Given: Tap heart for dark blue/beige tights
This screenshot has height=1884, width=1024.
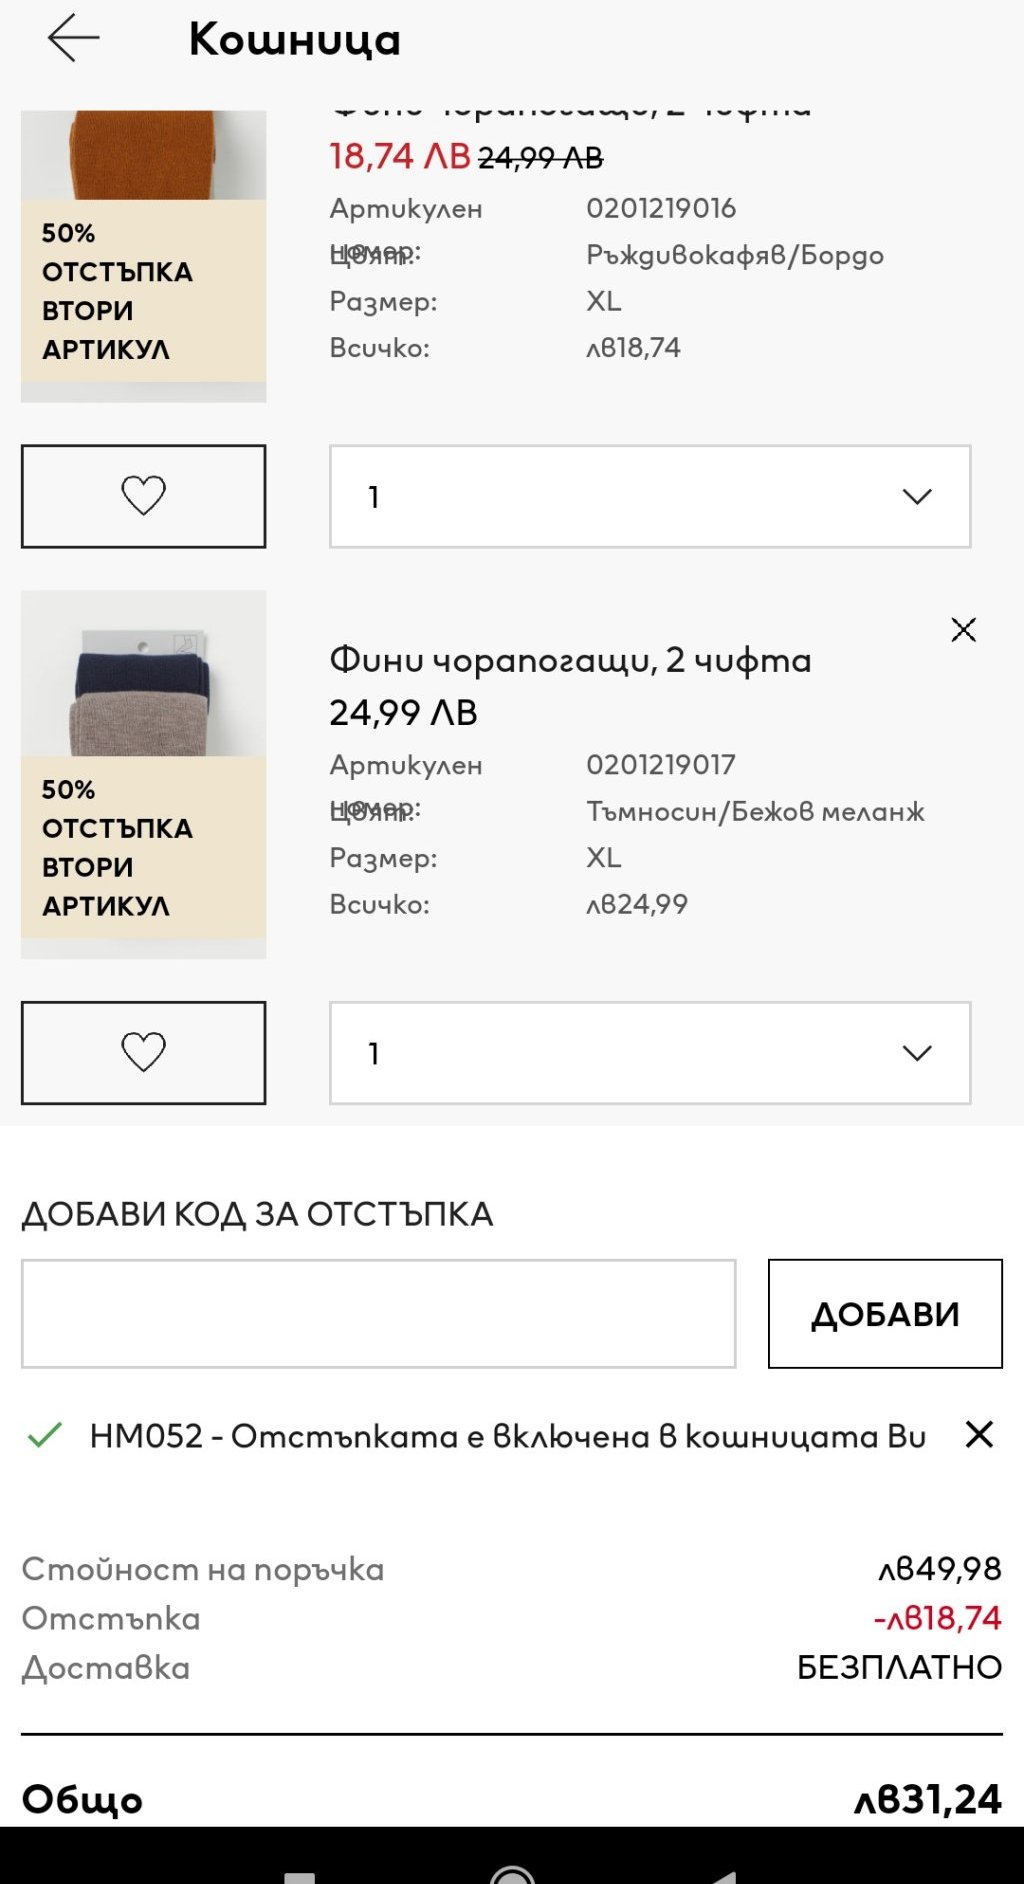Looking at the screenshot, I should 143,1052.
